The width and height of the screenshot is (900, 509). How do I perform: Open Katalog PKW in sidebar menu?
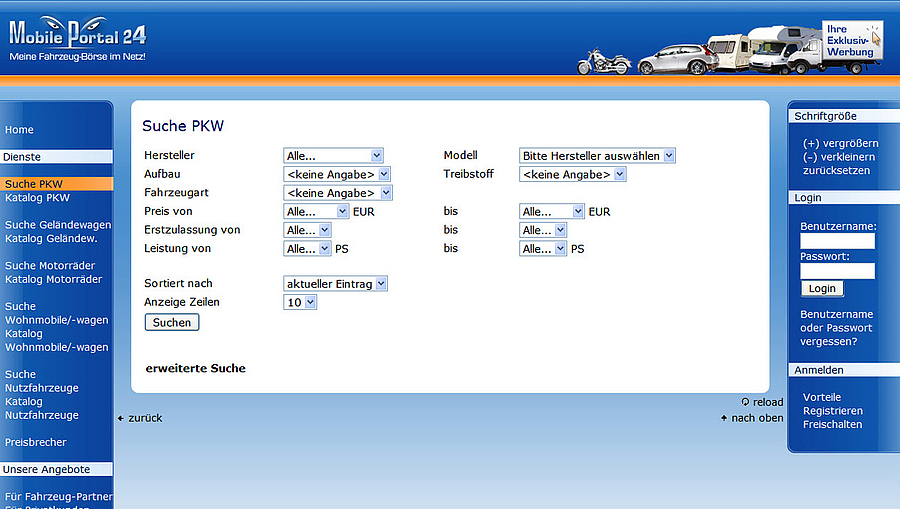[x=37, y=198]
